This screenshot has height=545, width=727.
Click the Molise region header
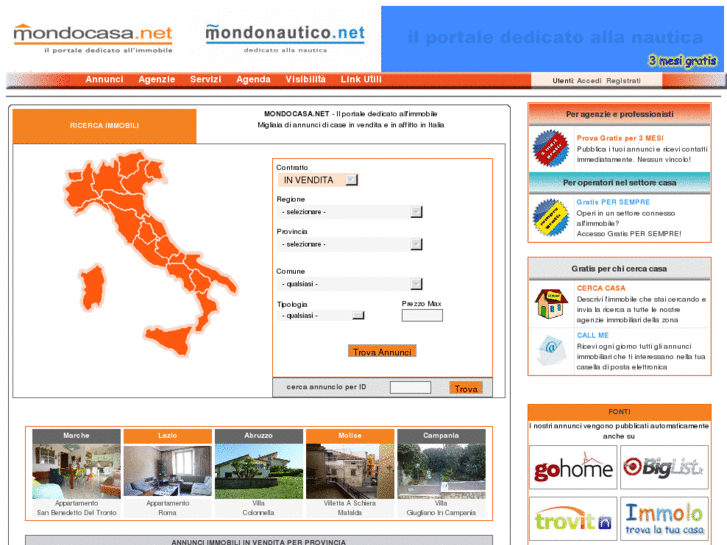point(350,436)
